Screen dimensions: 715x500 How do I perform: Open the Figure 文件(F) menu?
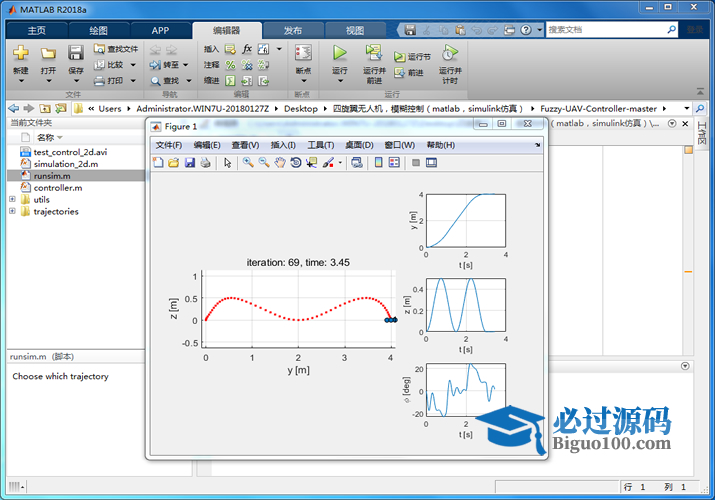[169, 145]
